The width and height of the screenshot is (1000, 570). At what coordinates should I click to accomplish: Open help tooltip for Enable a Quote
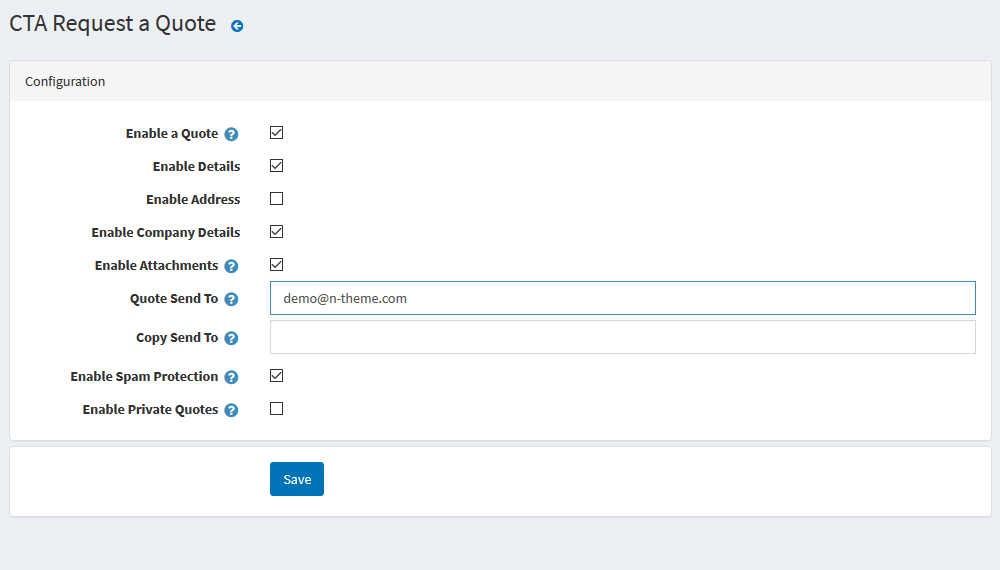coord(232,135)
